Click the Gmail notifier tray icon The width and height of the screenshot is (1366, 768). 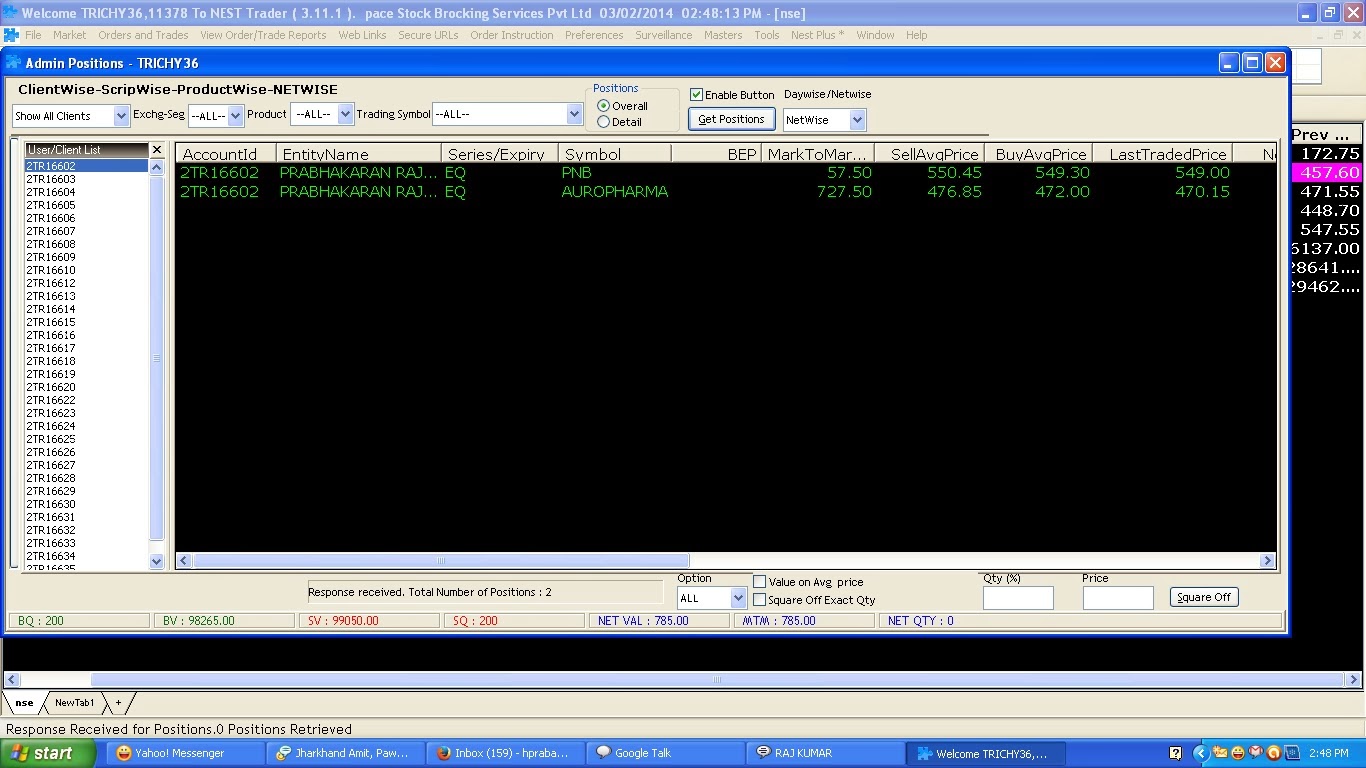1255,753
